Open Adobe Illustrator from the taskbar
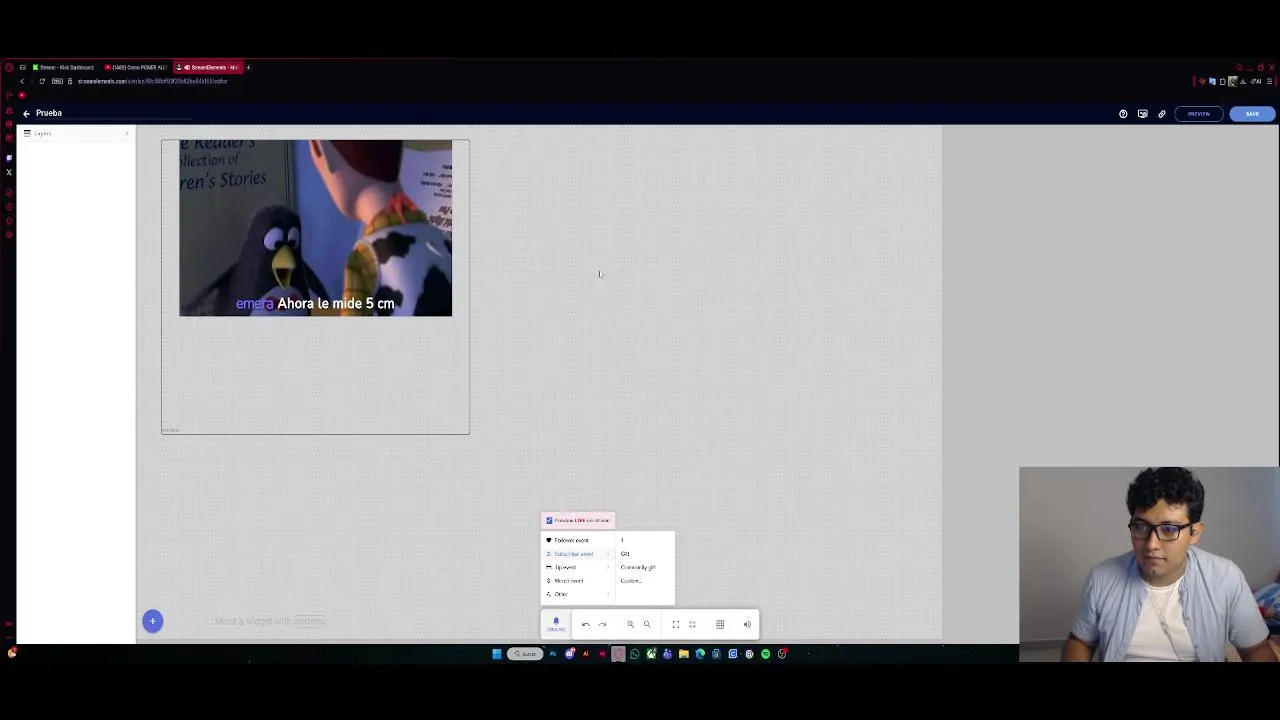This screenshot has height=720, width=1280. coord(586,654)
